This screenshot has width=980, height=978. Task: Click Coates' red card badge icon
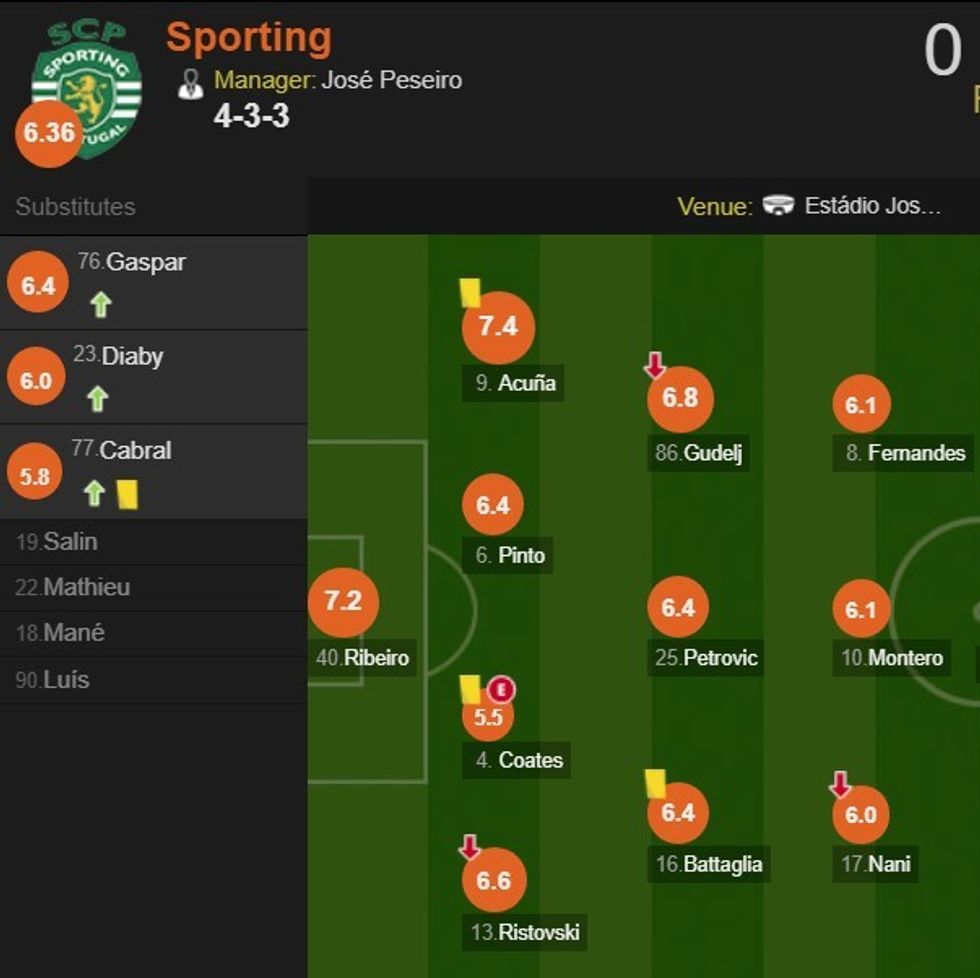point(502,689)
